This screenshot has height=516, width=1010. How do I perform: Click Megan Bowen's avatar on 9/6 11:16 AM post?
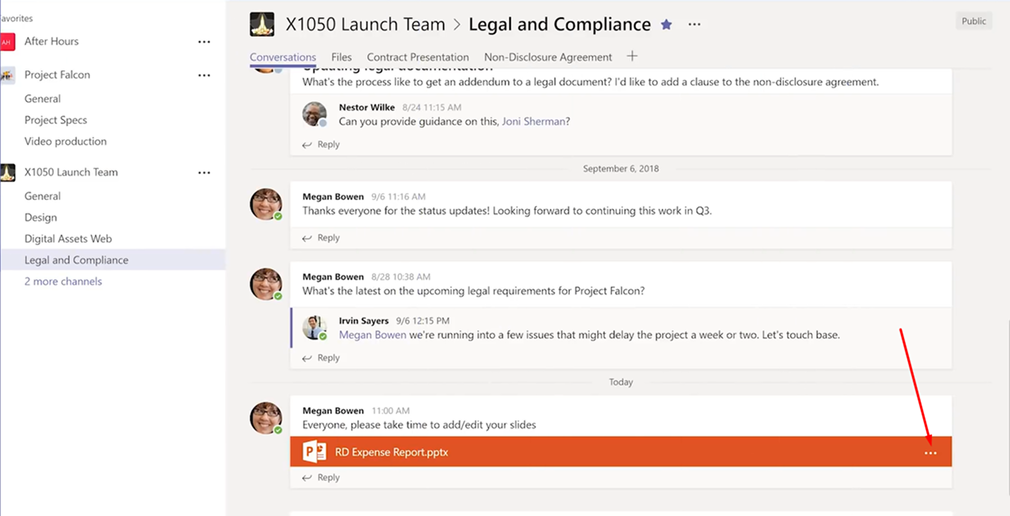(265, 204)
